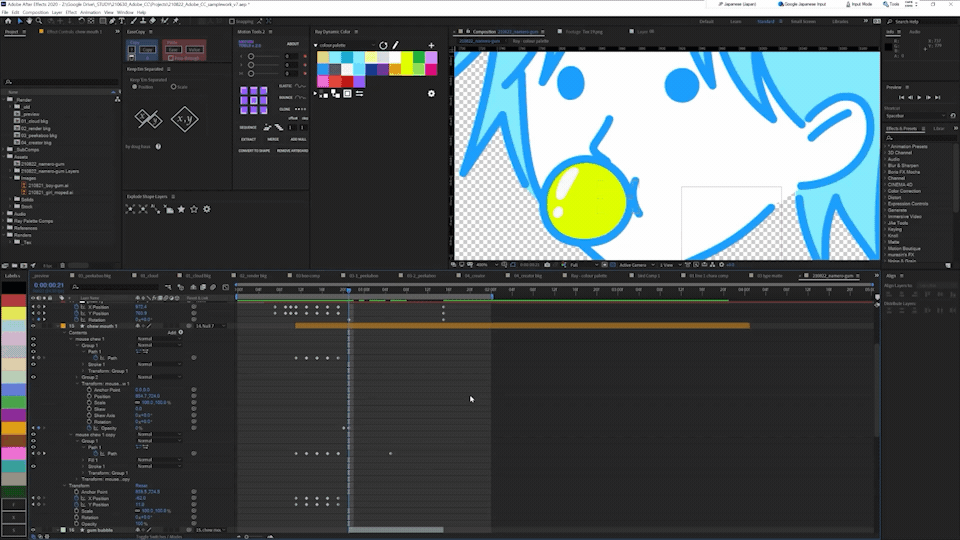Click the CONVERT TO SHAPE button

tap(254, 151)
